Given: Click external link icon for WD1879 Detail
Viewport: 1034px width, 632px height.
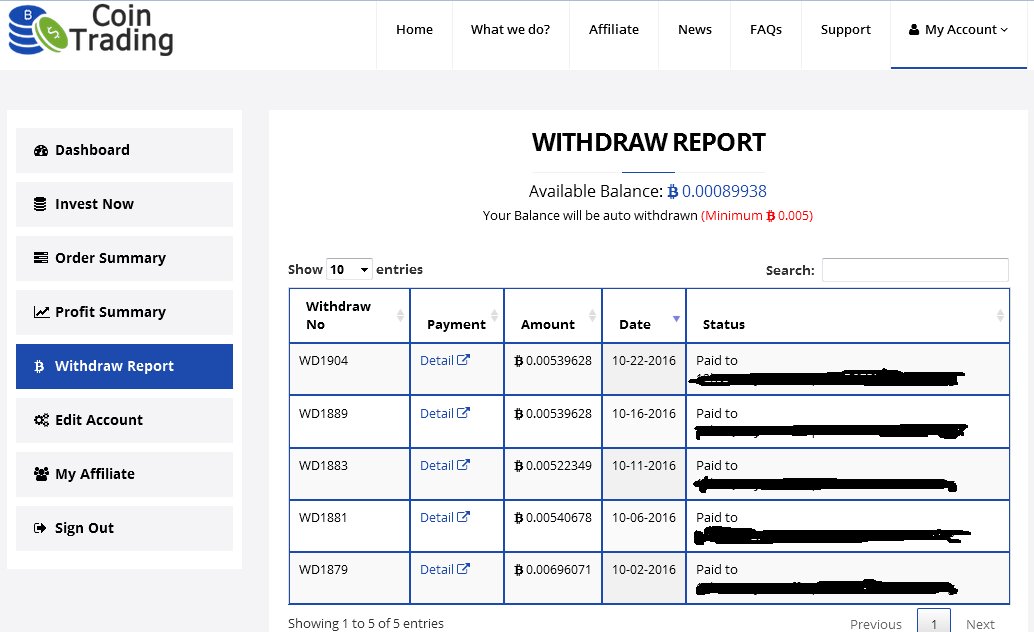Looking at the screenshot, I should (x=464, y=569).
